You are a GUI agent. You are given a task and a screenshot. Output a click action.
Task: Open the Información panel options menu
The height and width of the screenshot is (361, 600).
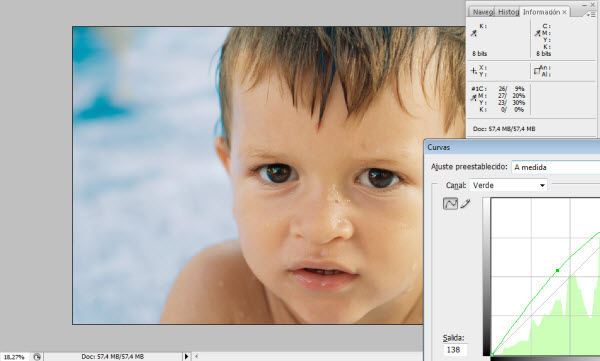click(x=591, y=15)
